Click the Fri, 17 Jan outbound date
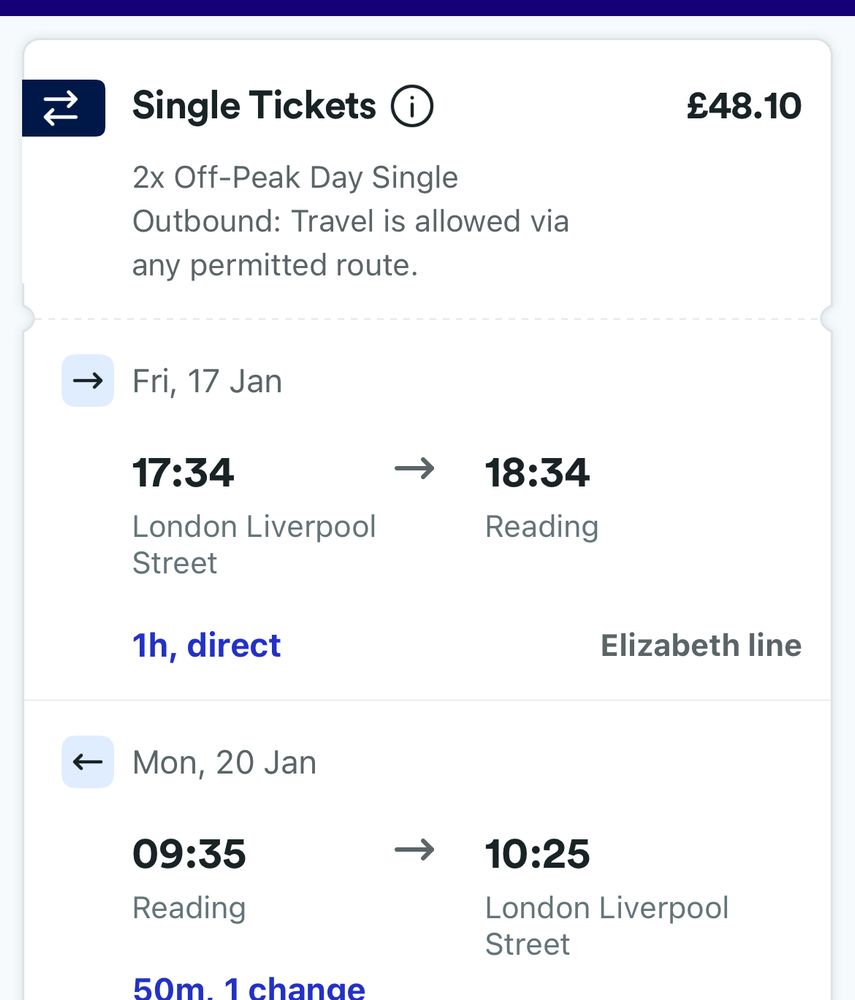 point(207,381)
